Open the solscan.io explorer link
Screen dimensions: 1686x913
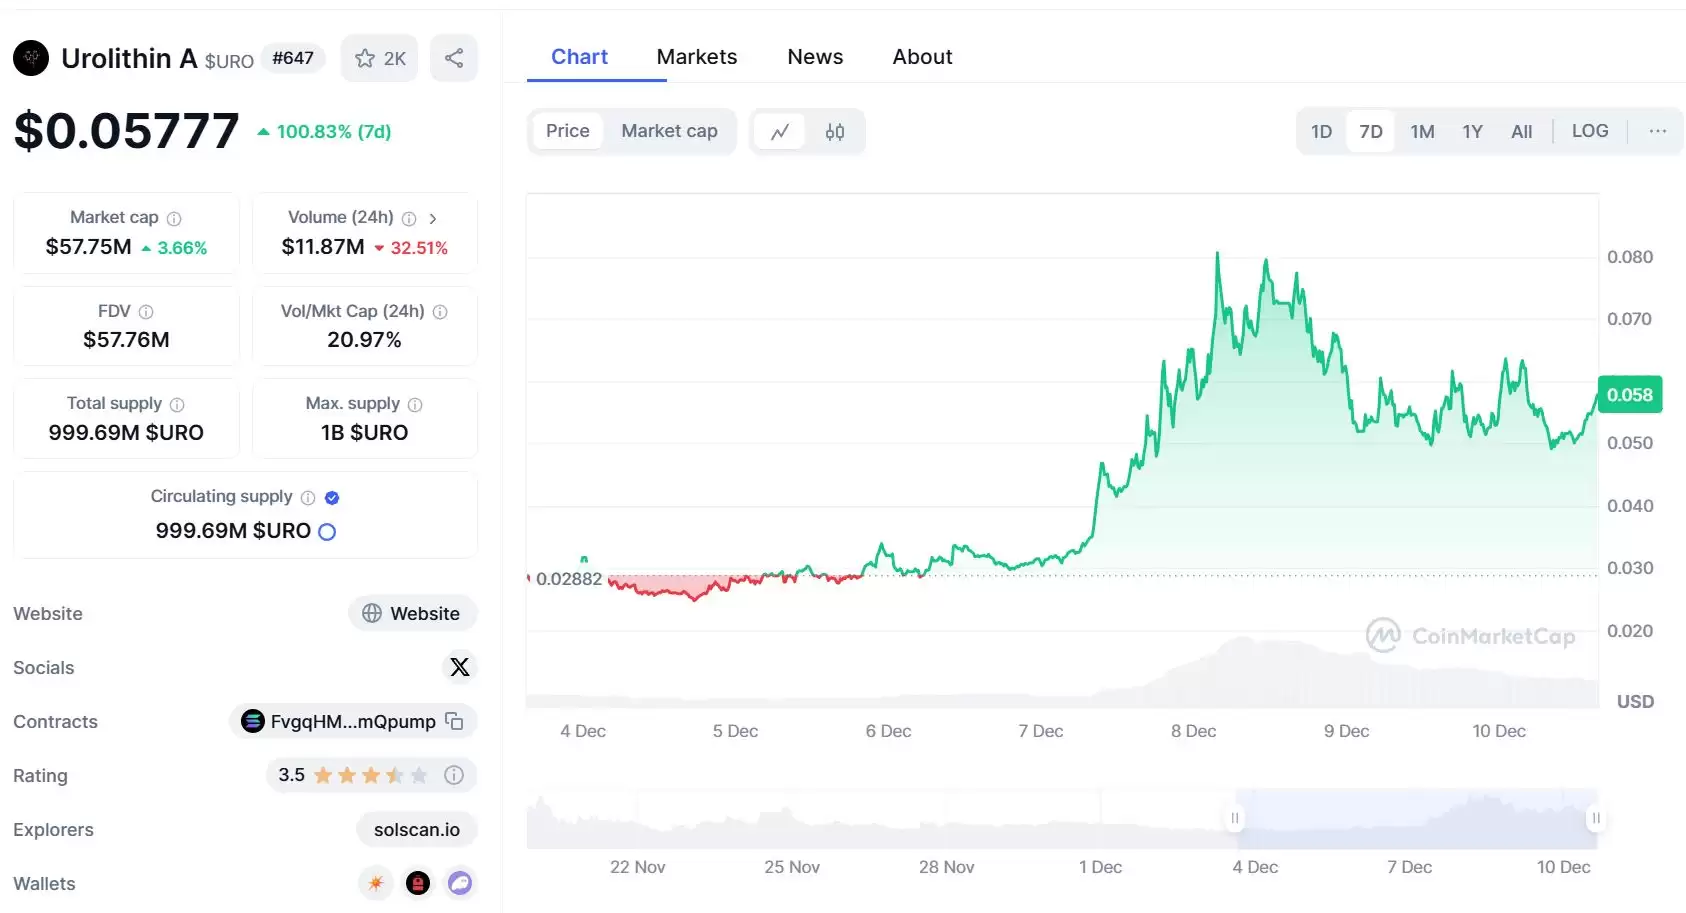coord(416,829)
